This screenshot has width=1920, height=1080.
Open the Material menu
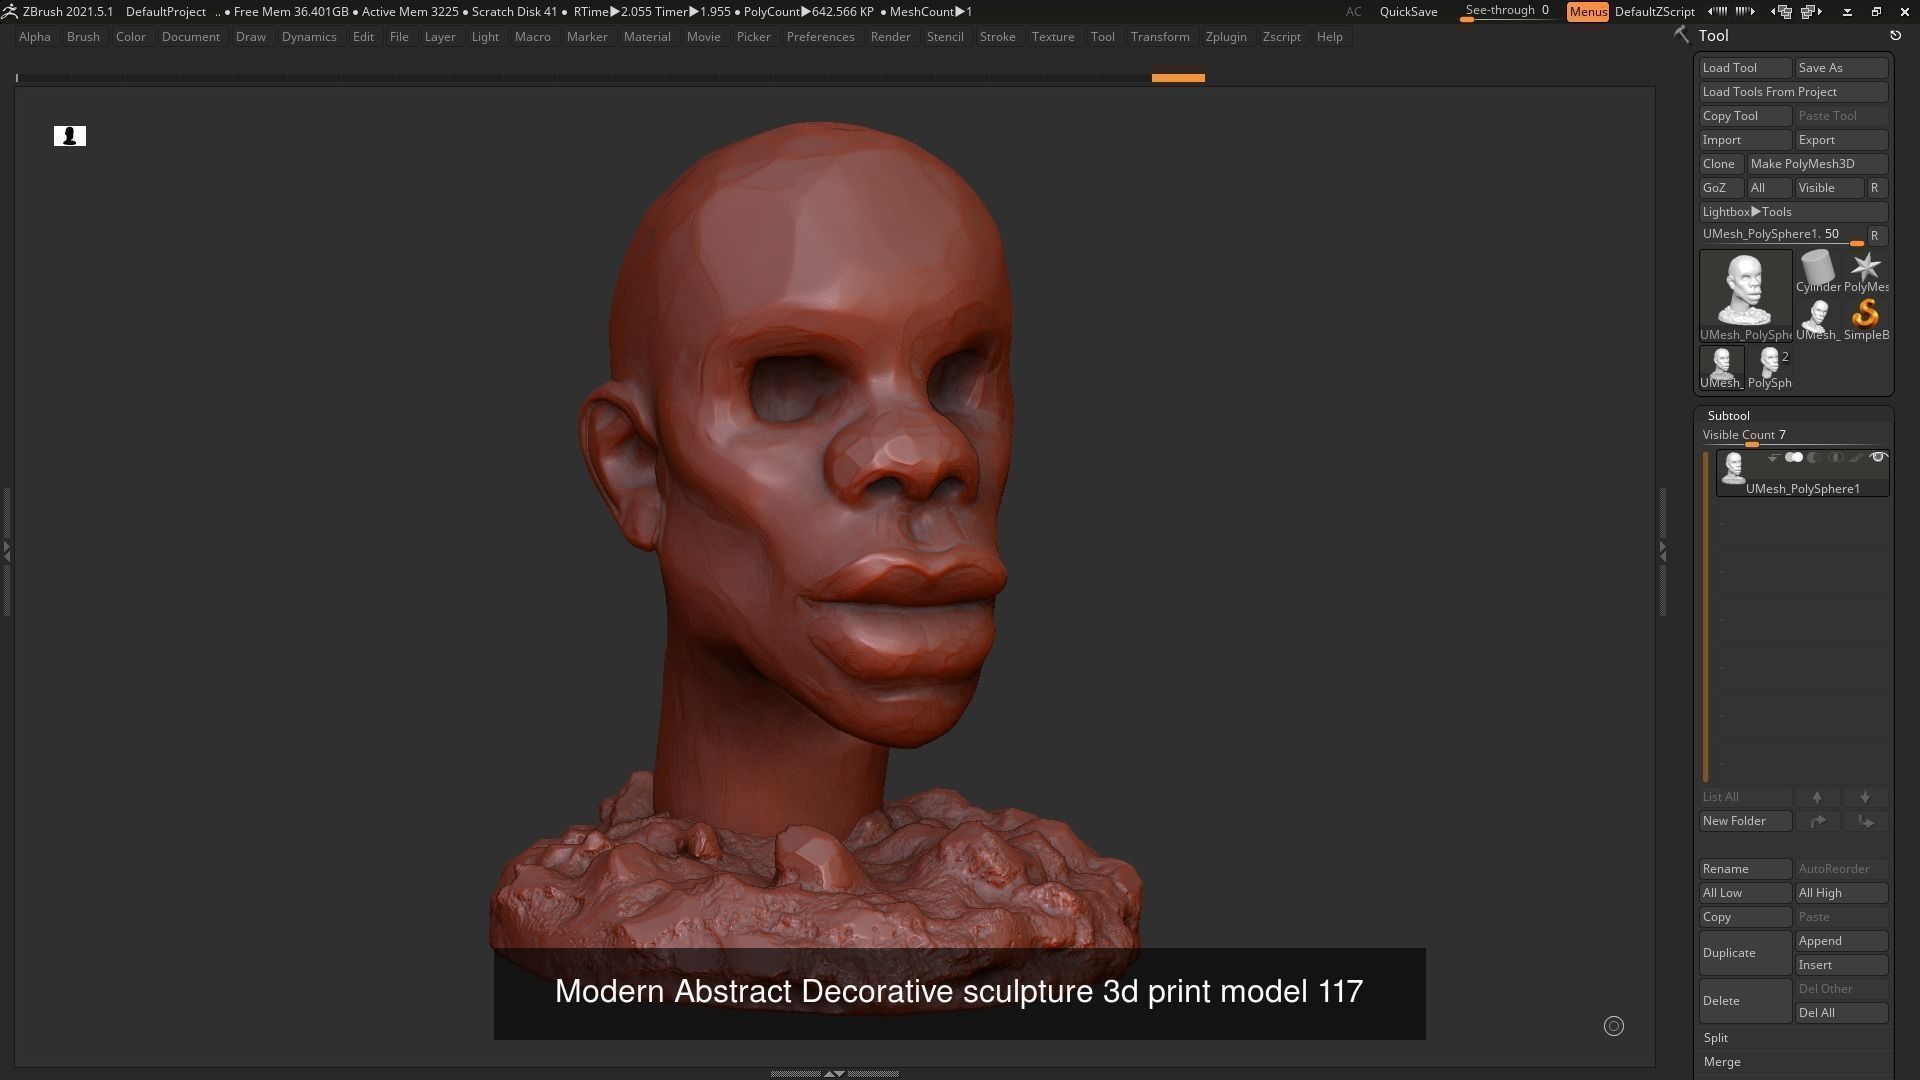[647, 37]
